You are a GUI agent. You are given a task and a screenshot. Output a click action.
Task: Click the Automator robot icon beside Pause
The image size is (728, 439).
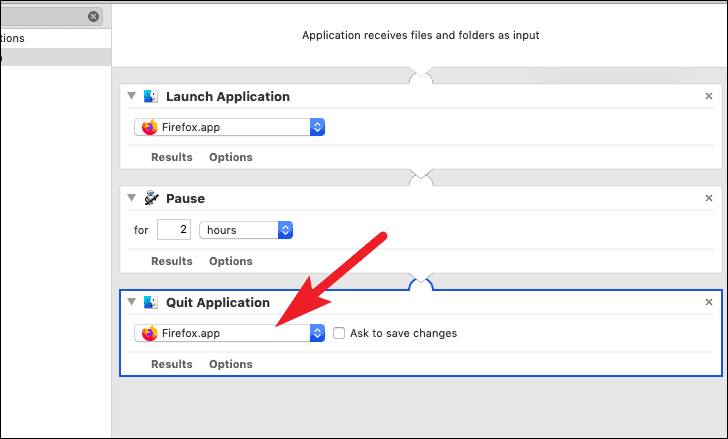pos(151,198)
